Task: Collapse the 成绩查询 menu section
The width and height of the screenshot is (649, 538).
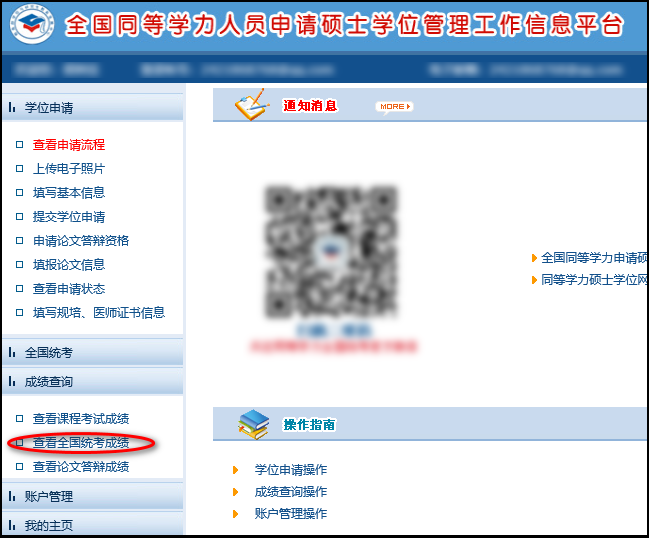Action: click(93, 382)
